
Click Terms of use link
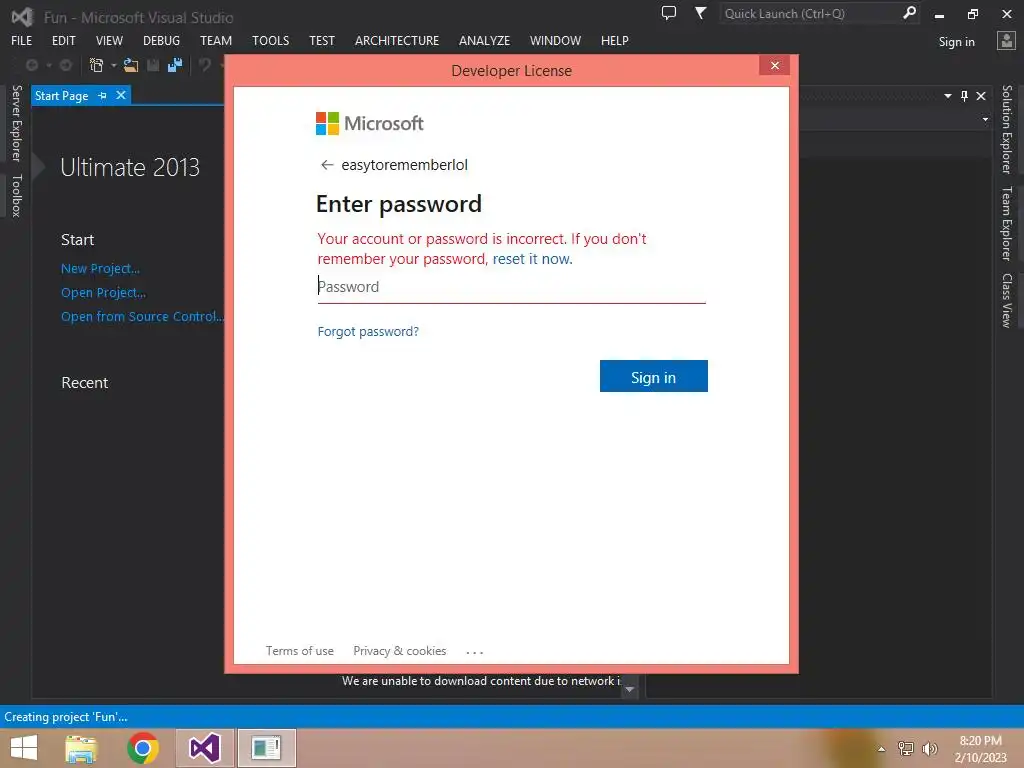point(299,651)
